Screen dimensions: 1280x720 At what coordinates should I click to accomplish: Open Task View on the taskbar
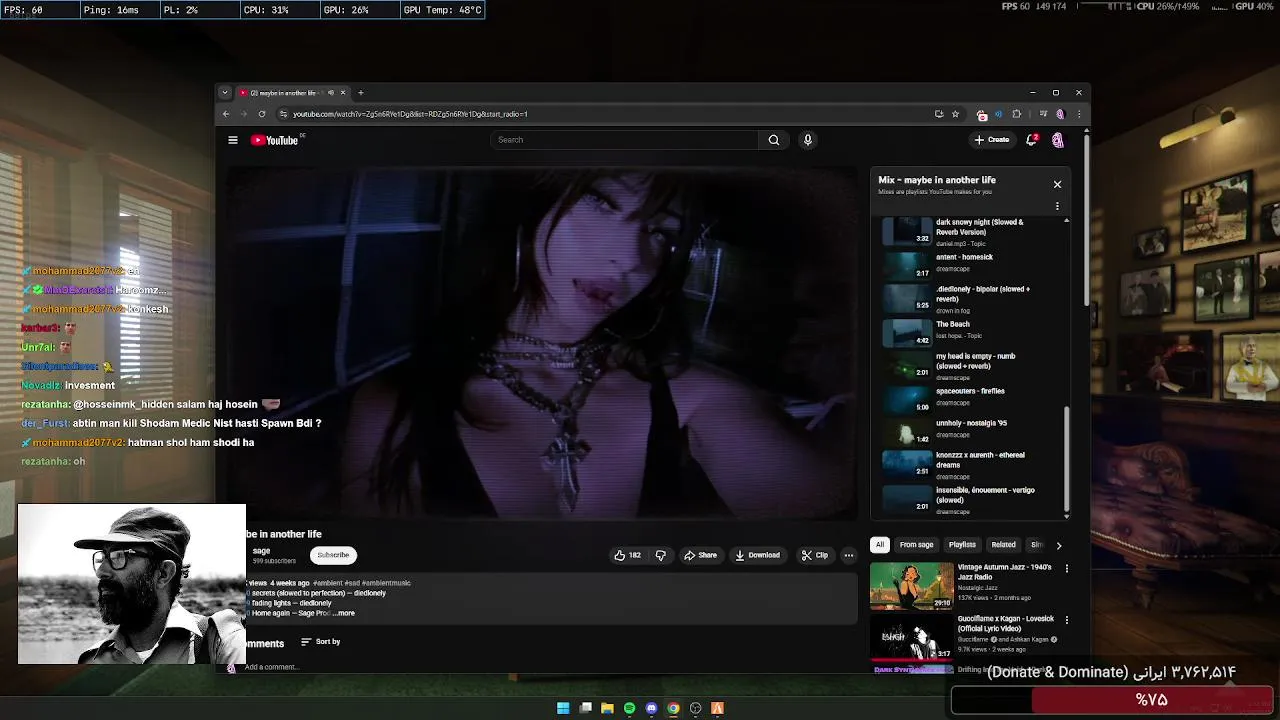[x=585, y=708]
